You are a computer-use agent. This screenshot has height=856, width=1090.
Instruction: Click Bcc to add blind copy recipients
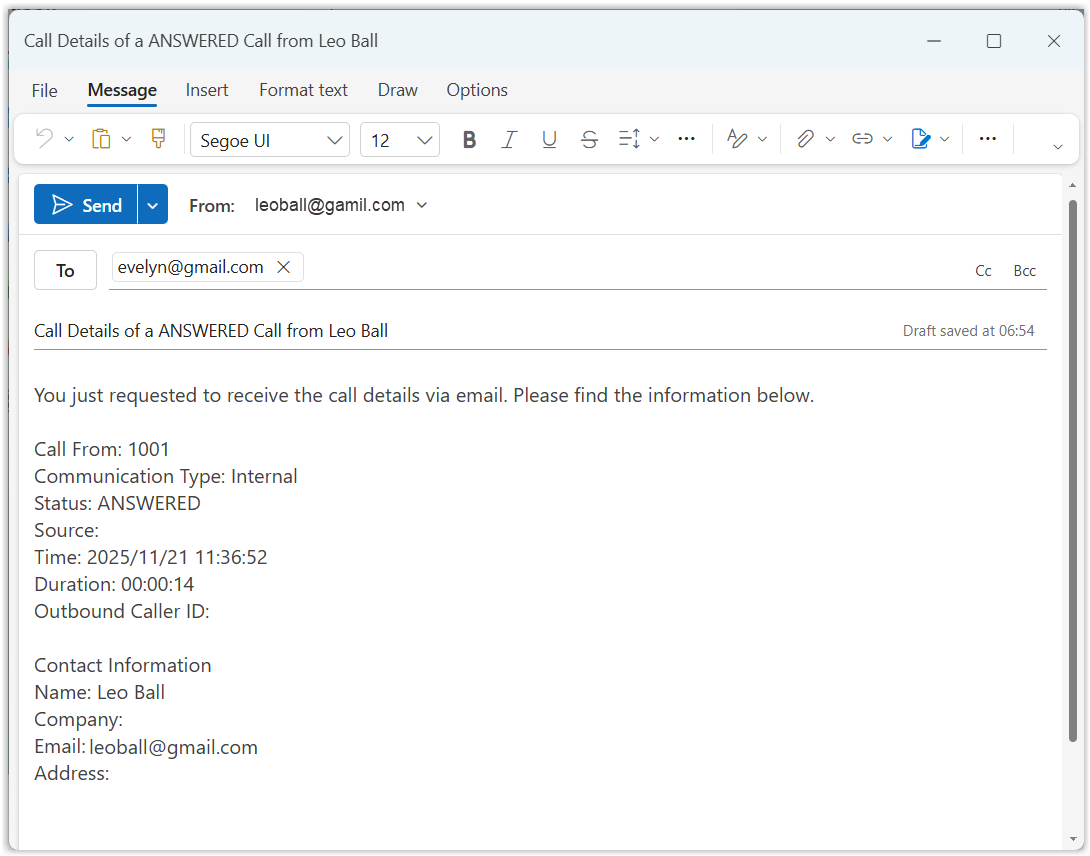[1024, 271]
